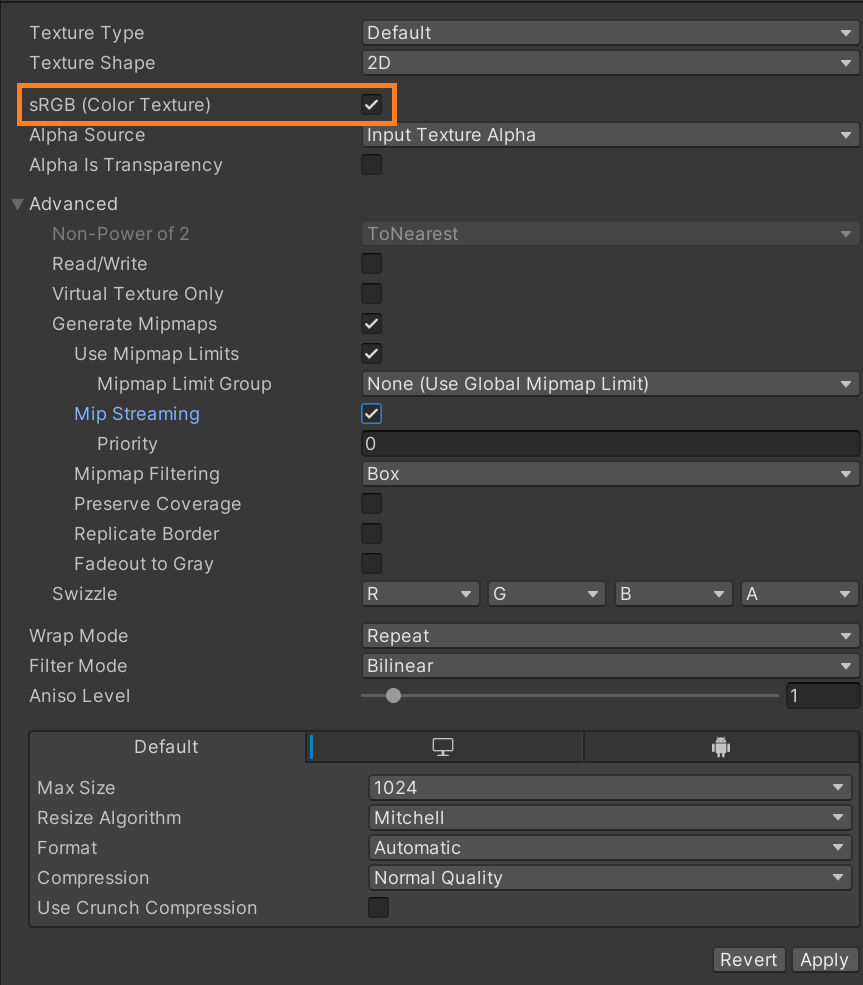Open the Alpha Source dropdown

(x=609, y=135)
